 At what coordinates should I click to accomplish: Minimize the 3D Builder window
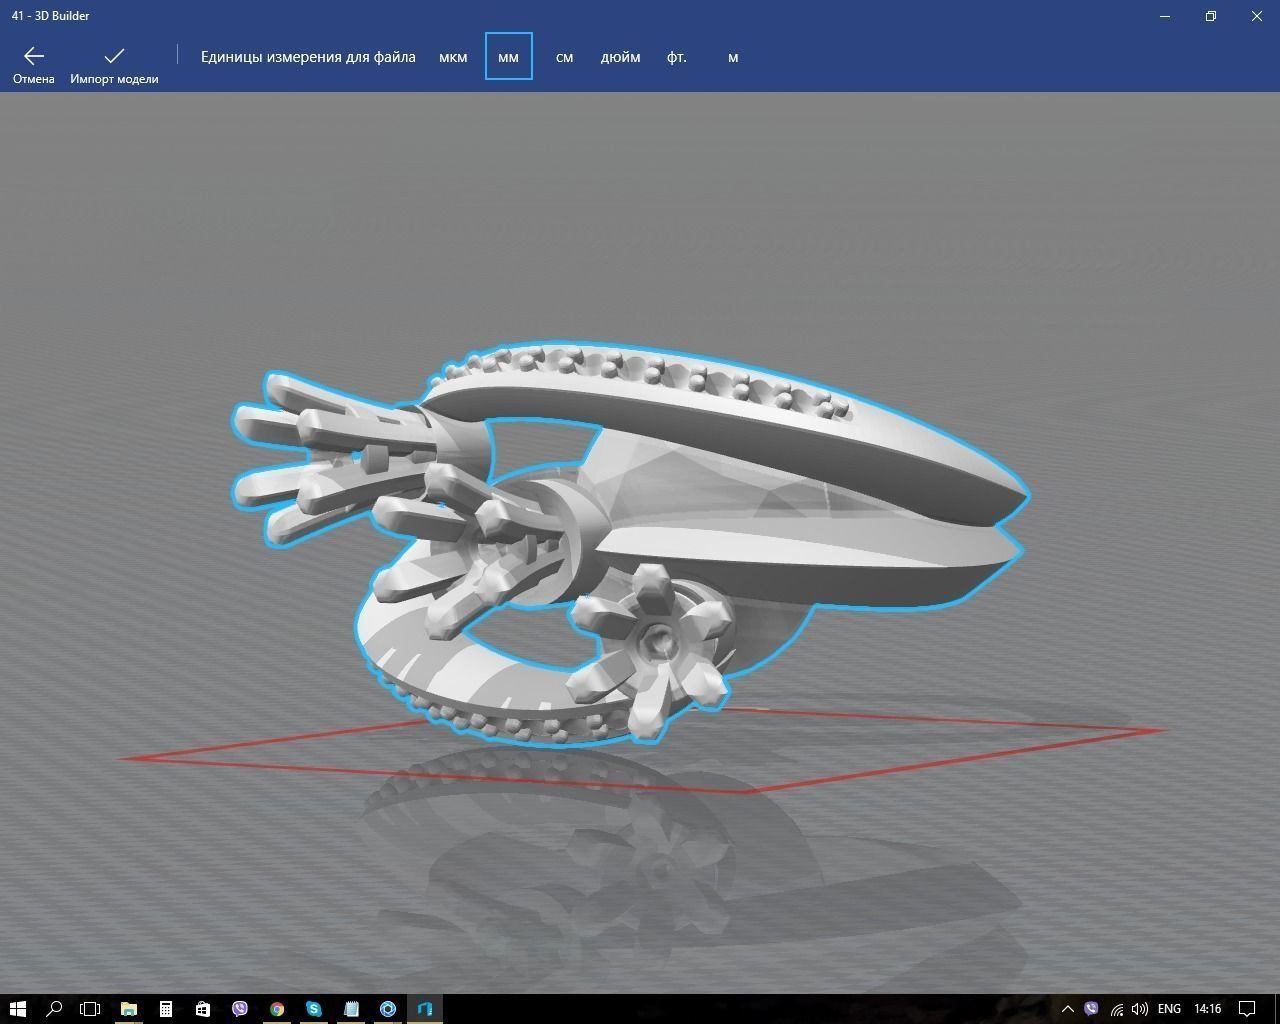tap(1165, 16)
